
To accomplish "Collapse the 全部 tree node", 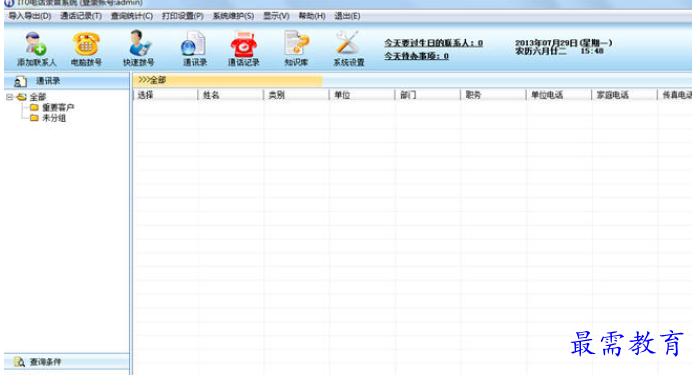I will tap(9, 97).
